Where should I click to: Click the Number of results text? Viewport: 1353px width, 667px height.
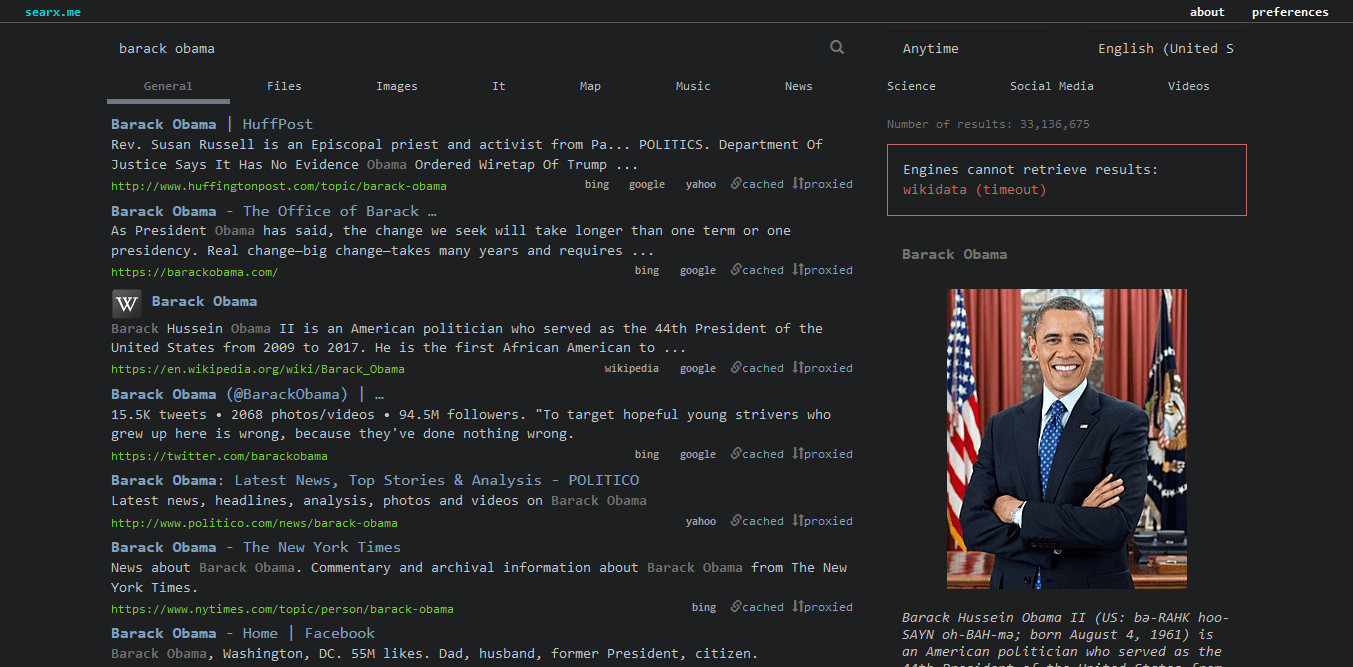988,124
